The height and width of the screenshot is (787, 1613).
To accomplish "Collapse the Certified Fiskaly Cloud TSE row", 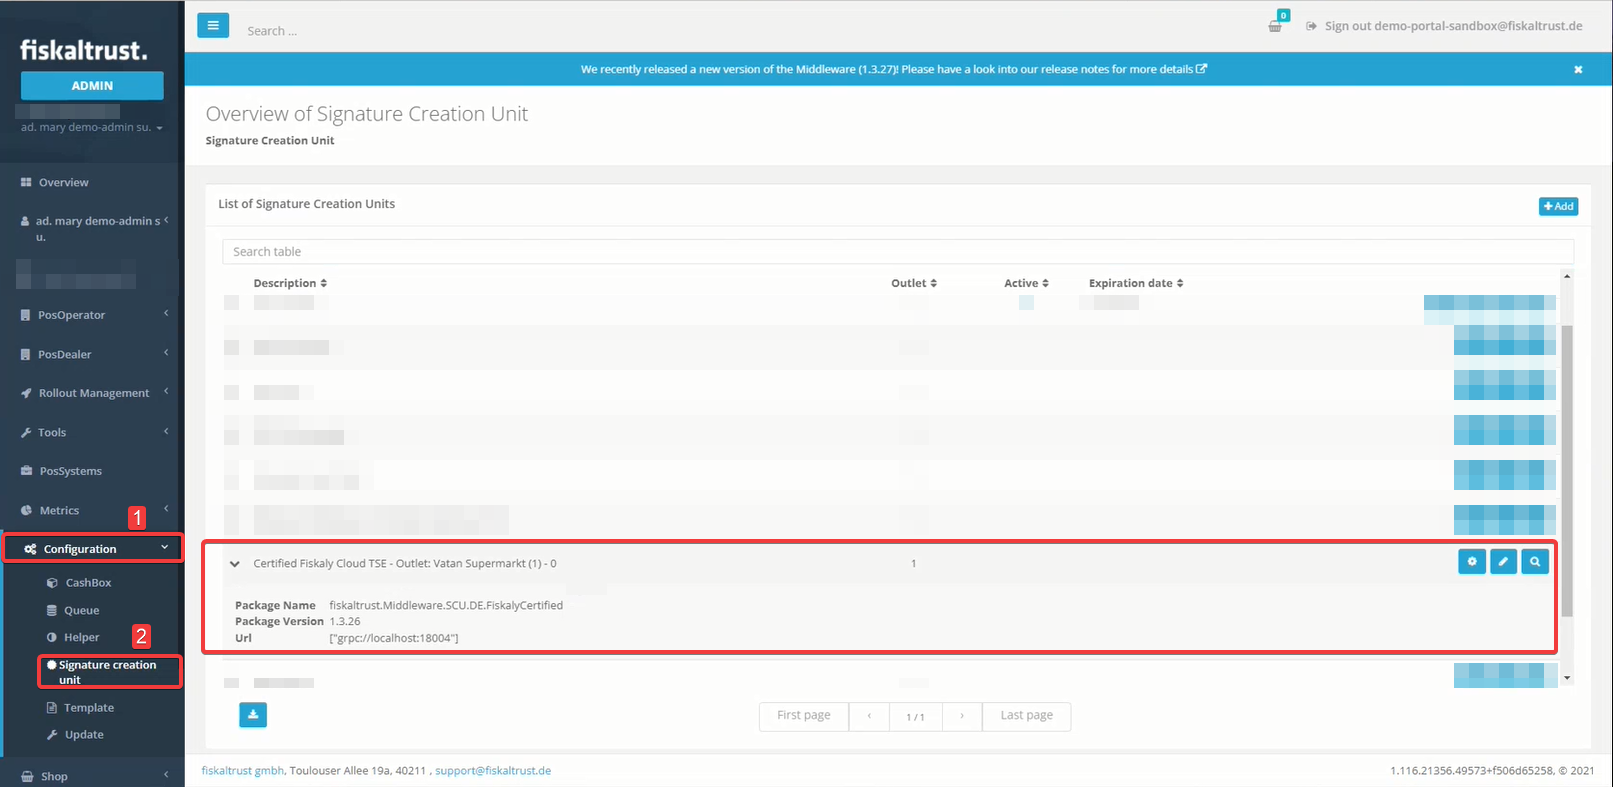I will click(235, 564).
